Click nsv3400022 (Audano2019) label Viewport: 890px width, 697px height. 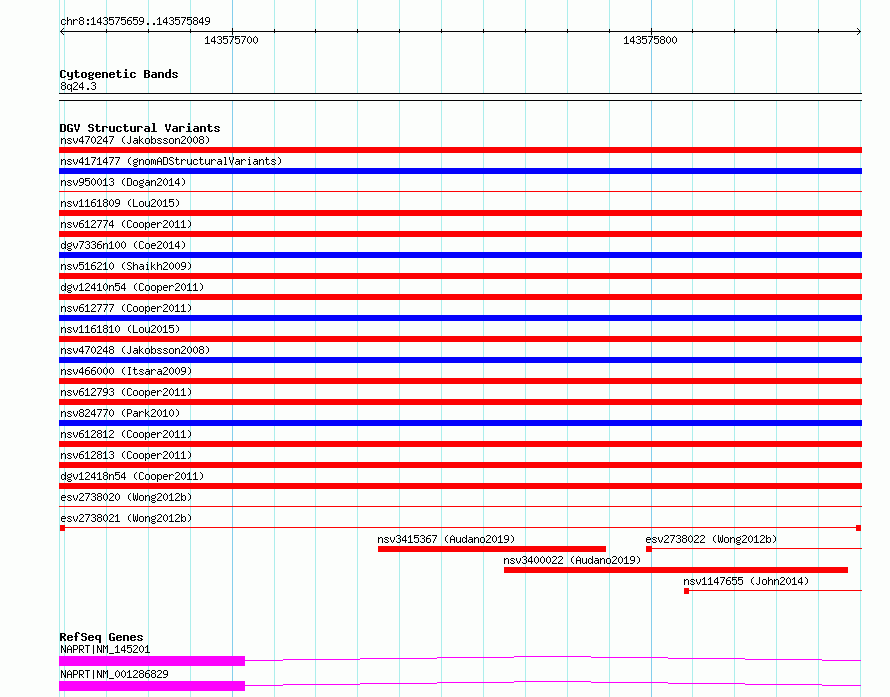point(572,560)
